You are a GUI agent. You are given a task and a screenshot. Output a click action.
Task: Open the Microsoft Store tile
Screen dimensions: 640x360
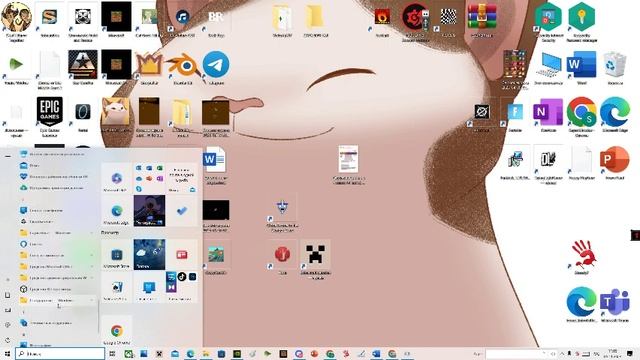[116, 255]
